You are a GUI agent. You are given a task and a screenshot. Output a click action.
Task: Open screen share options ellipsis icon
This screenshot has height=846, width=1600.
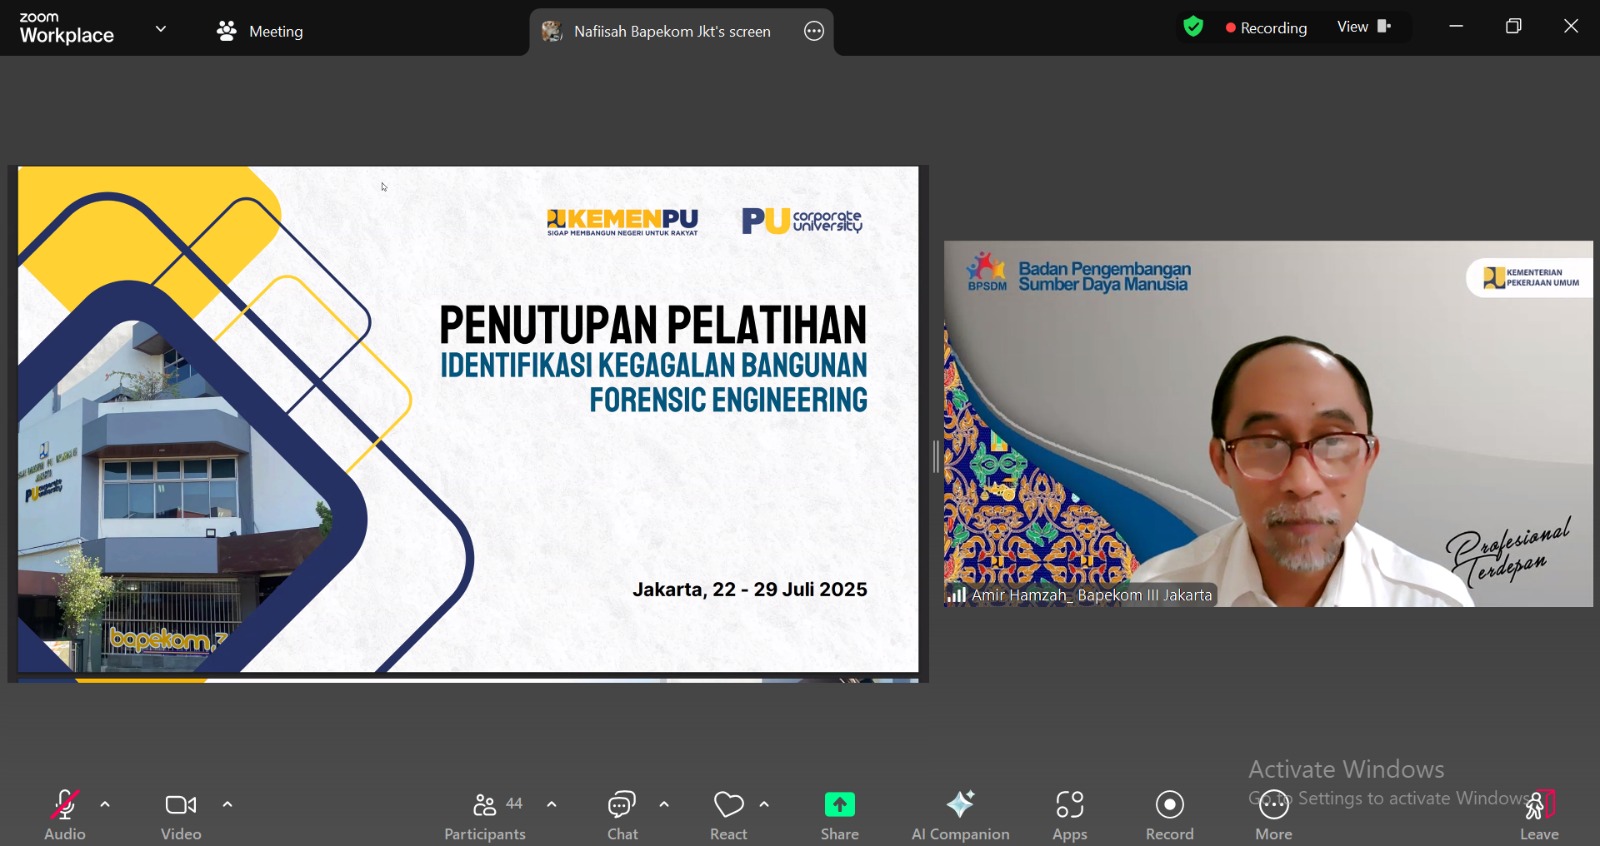click(x=814, y=31)
